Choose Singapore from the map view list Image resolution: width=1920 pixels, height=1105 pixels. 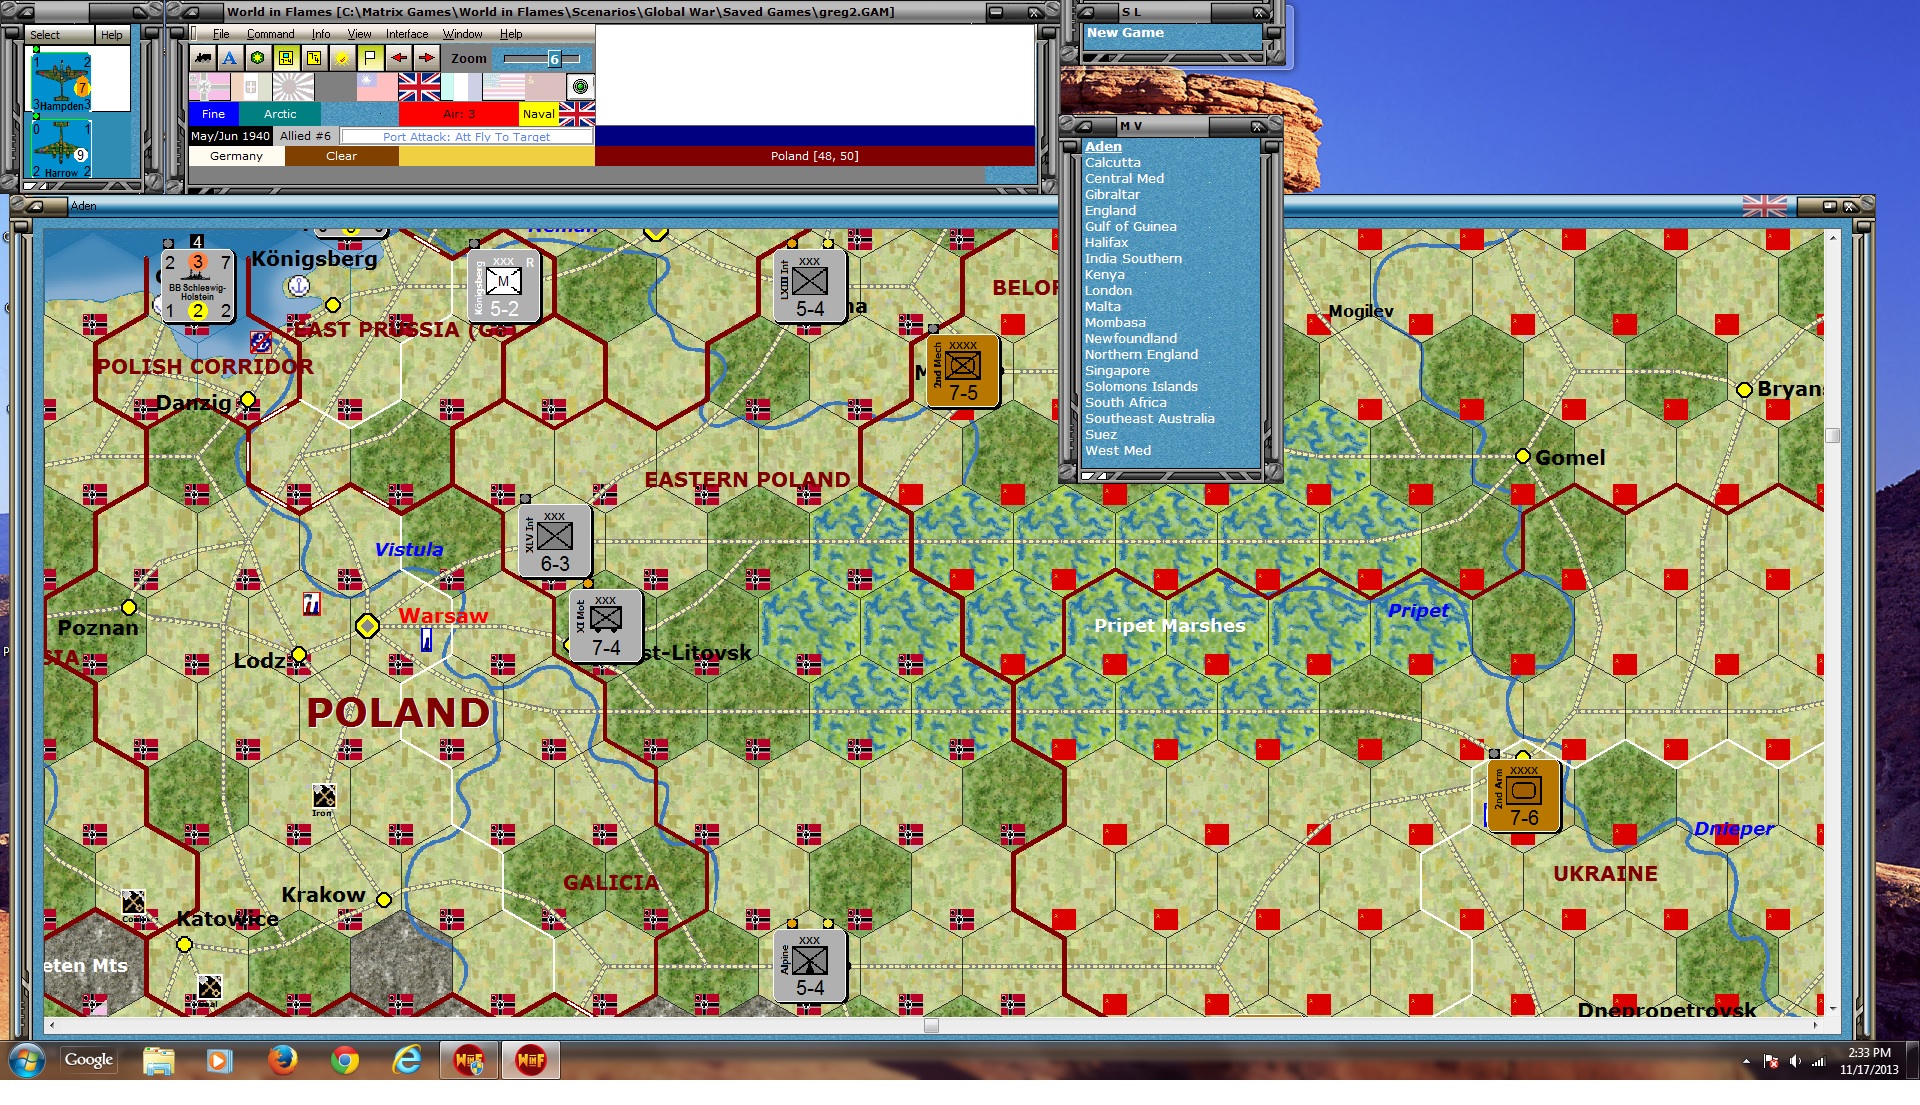pos(1116,371)
